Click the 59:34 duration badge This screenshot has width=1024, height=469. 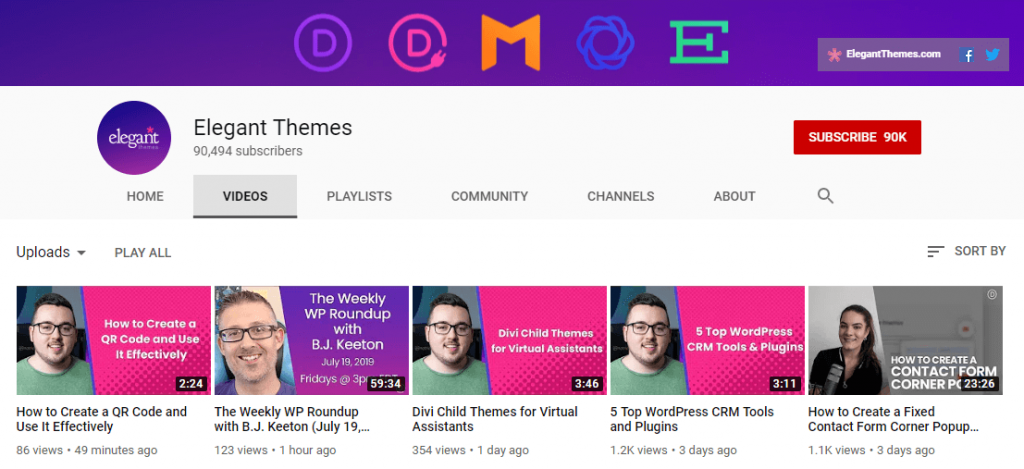385,383
